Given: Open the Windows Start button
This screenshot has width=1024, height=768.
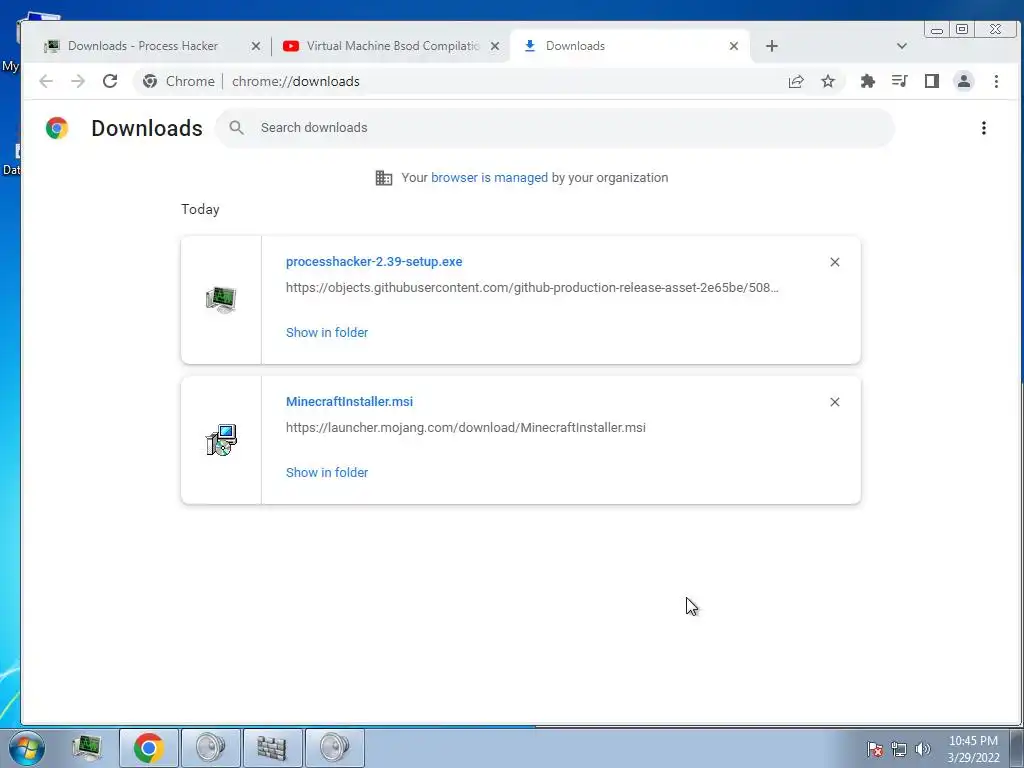Looking at the screenshot, I should [27, 748].
